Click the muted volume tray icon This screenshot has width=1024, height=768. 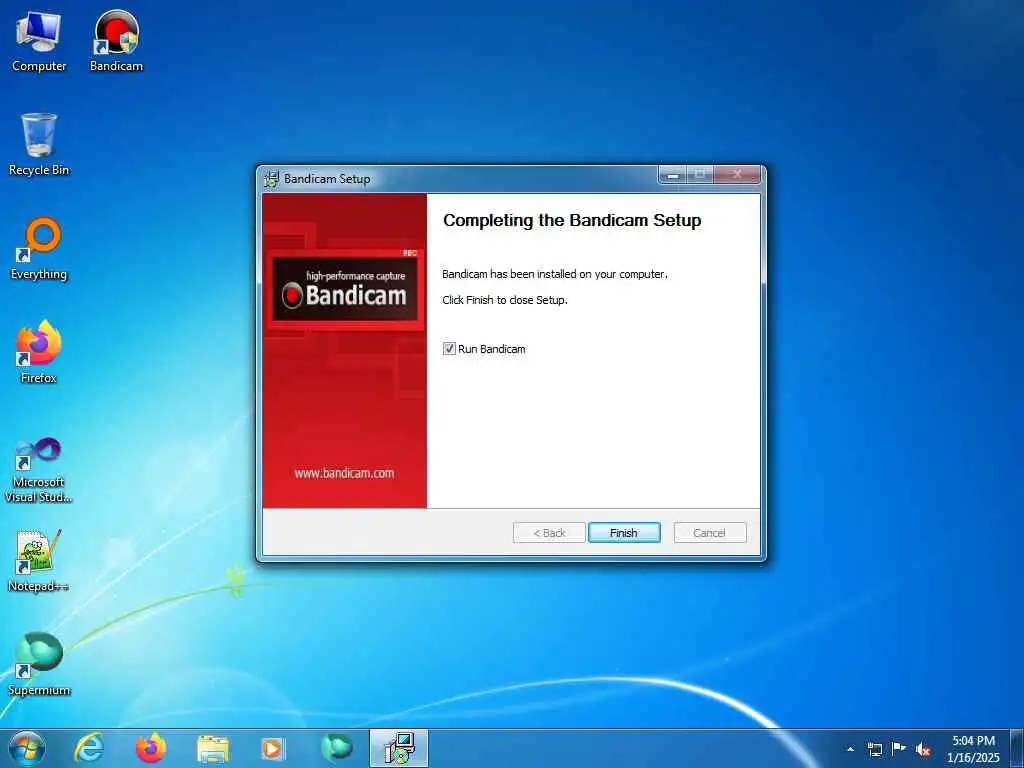point(923,750)
